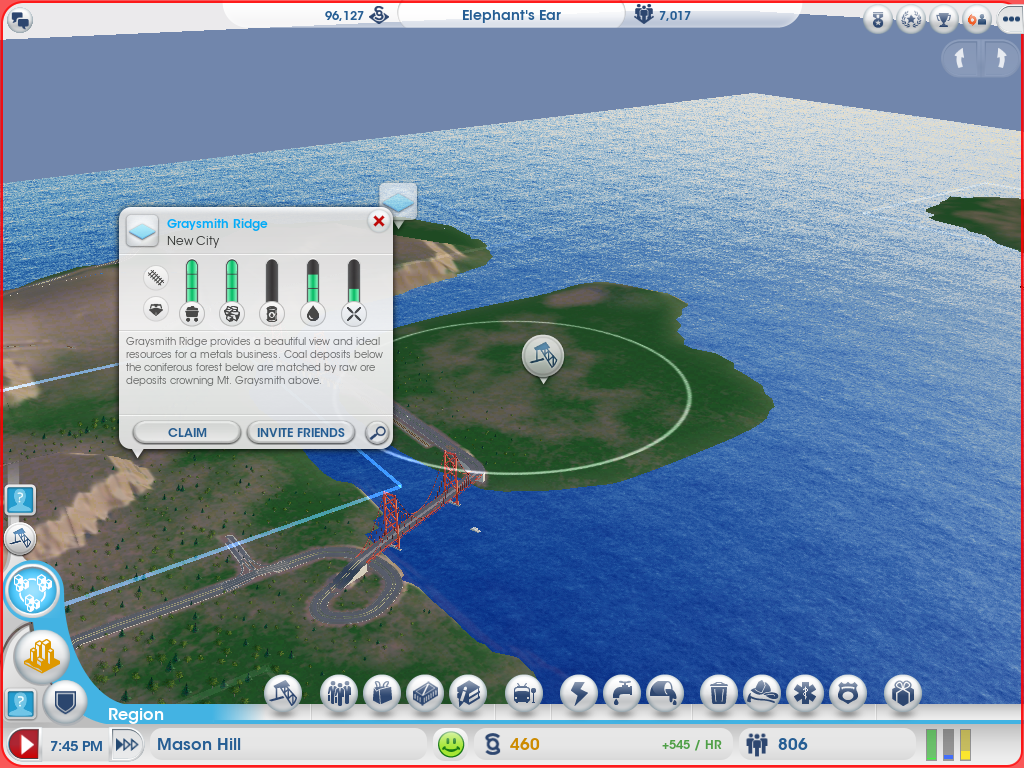This screenshot has height=768, width=1024.
Task: Select the water resource bar
Action: point(313,292)
